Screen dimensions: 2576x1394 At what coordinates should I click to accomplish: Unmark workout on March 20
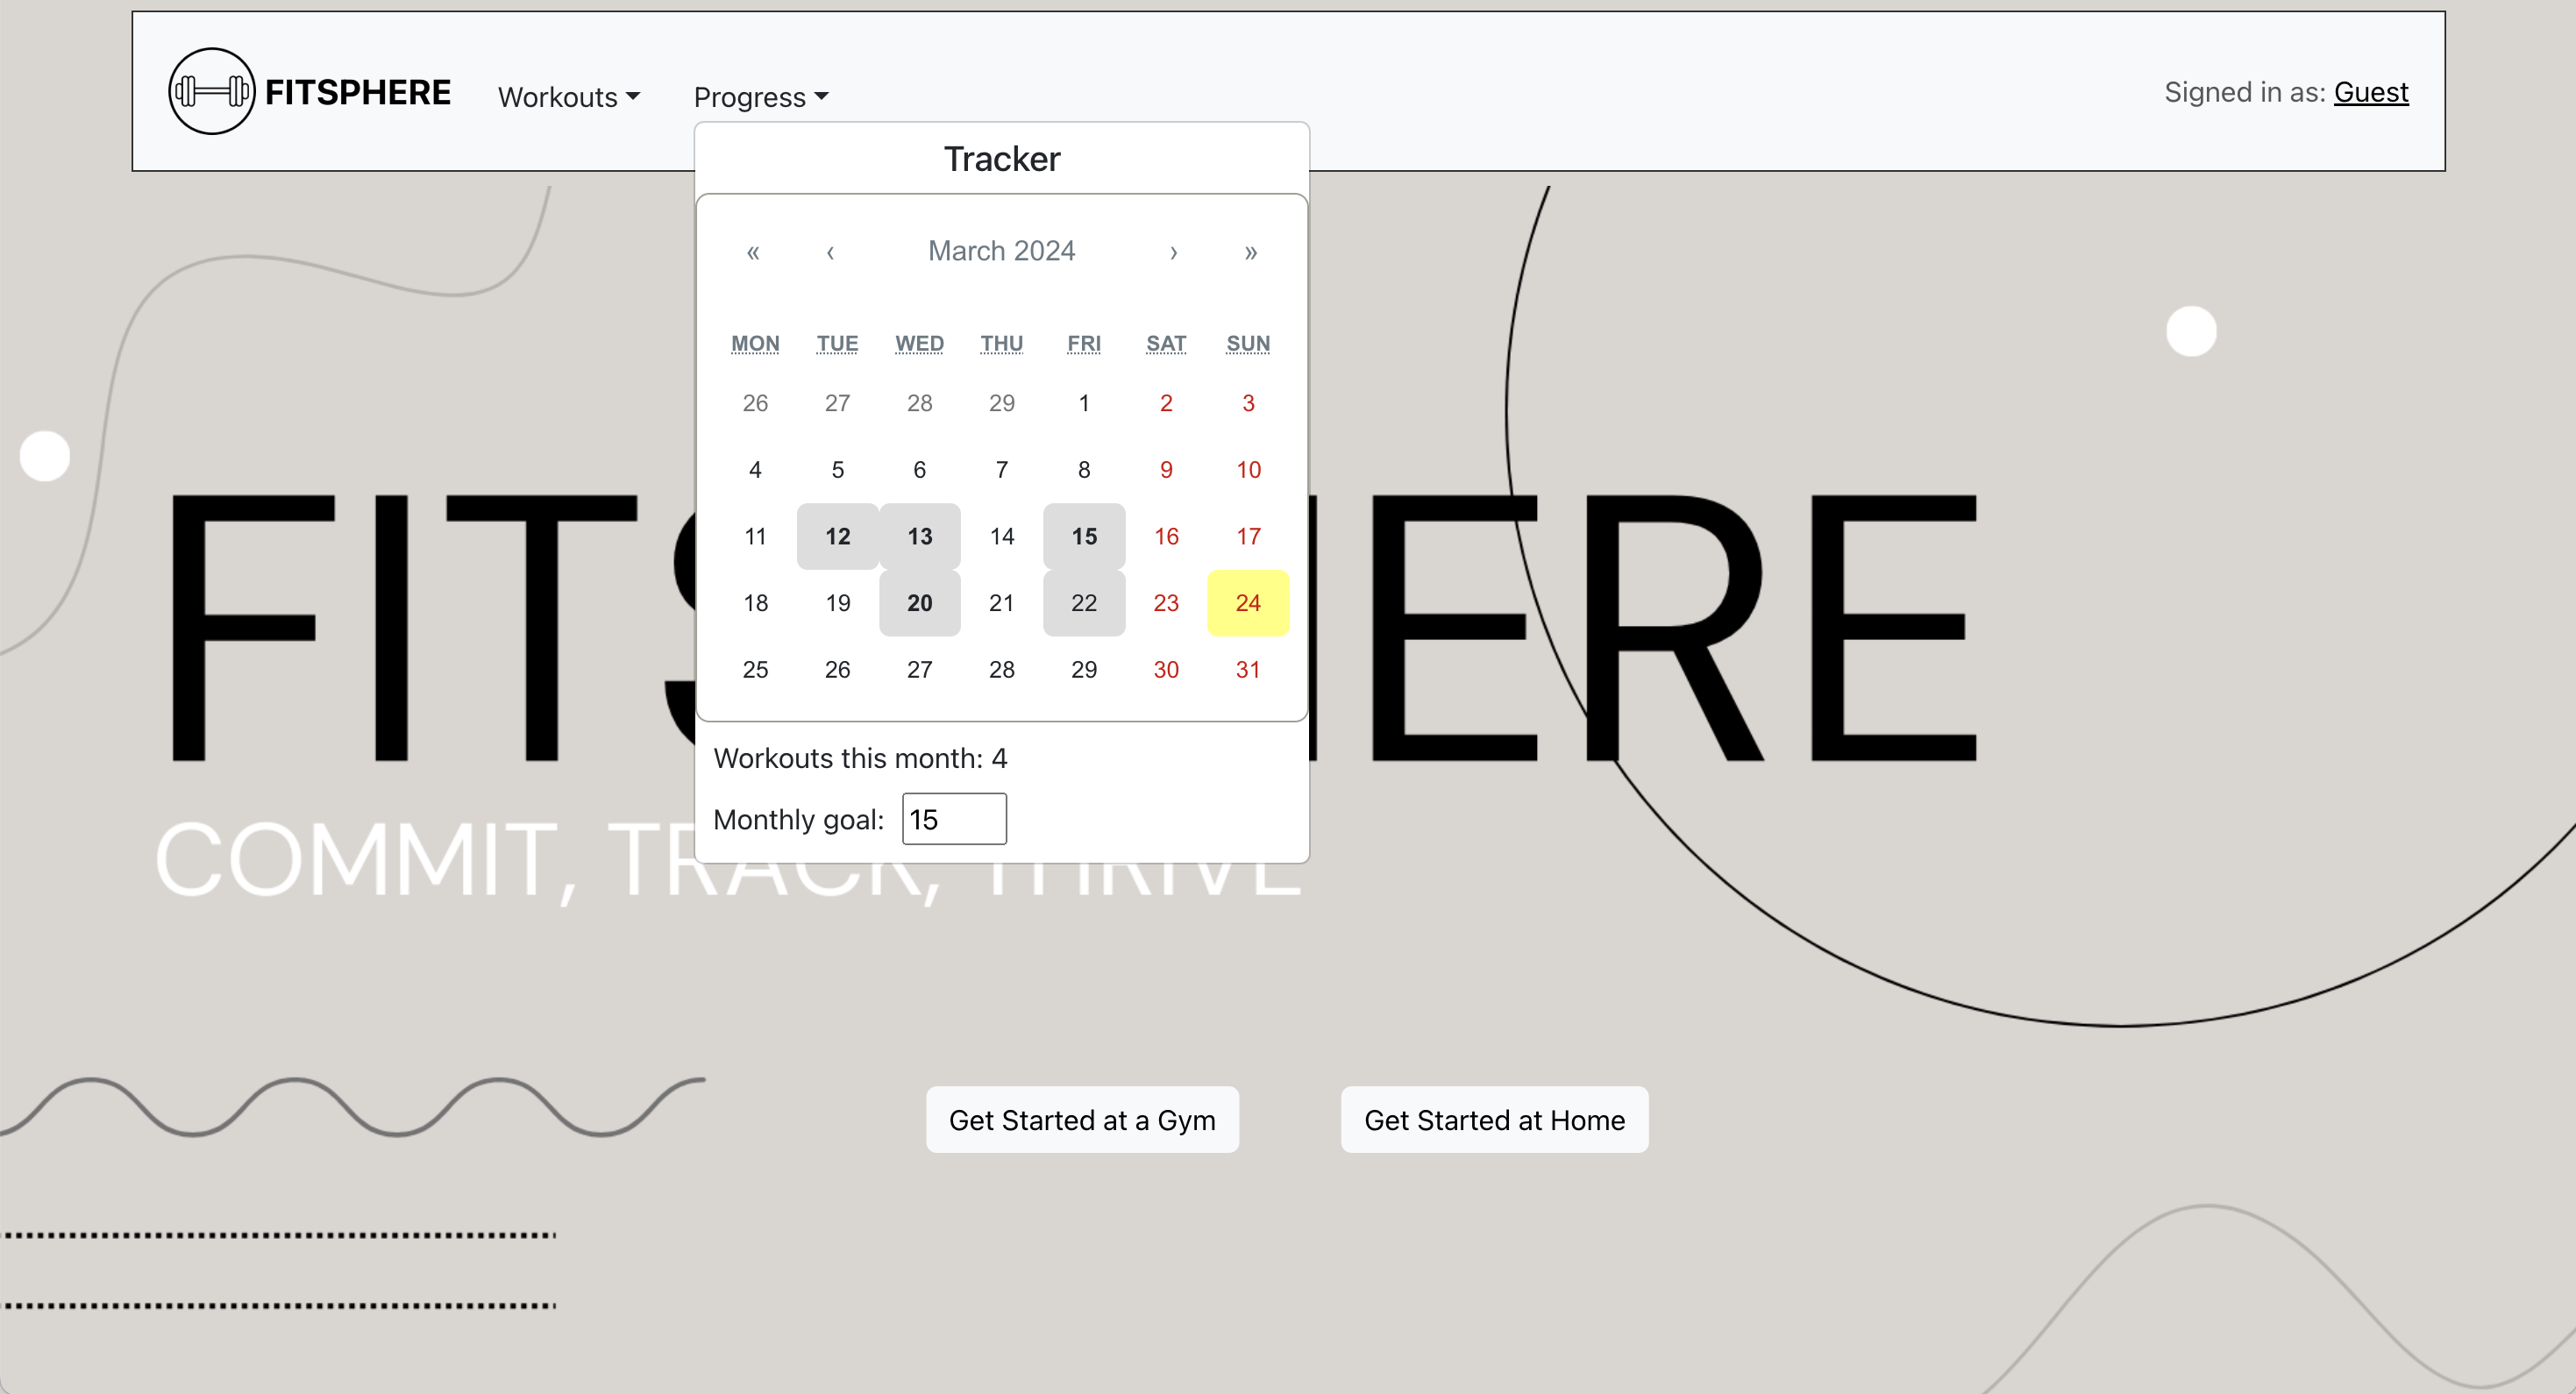[x=919, y=603]
